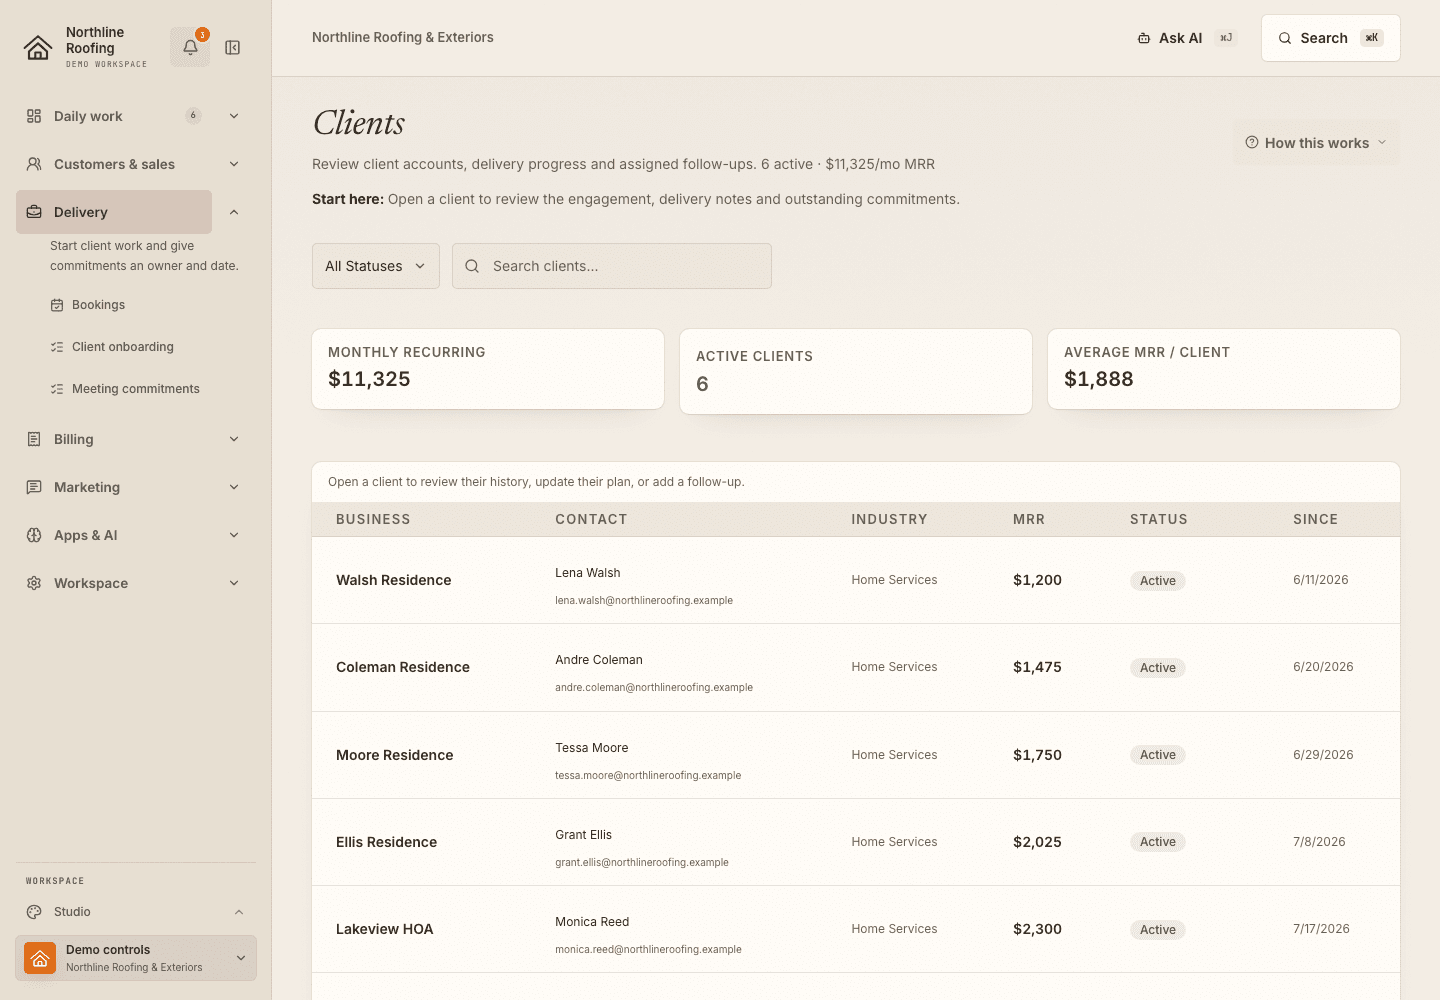
Task: Open the Search button
Action: pyautogui.click(x=1331, y=38)
